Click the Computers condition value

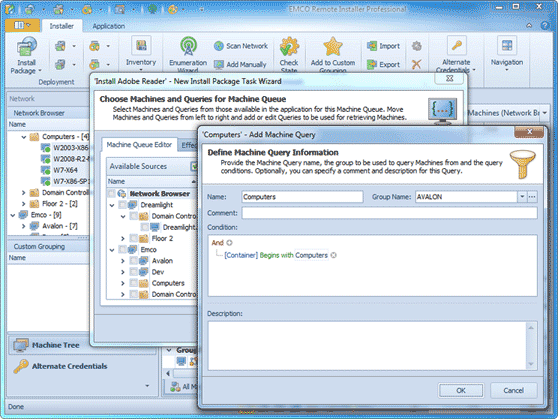[311, 255]
